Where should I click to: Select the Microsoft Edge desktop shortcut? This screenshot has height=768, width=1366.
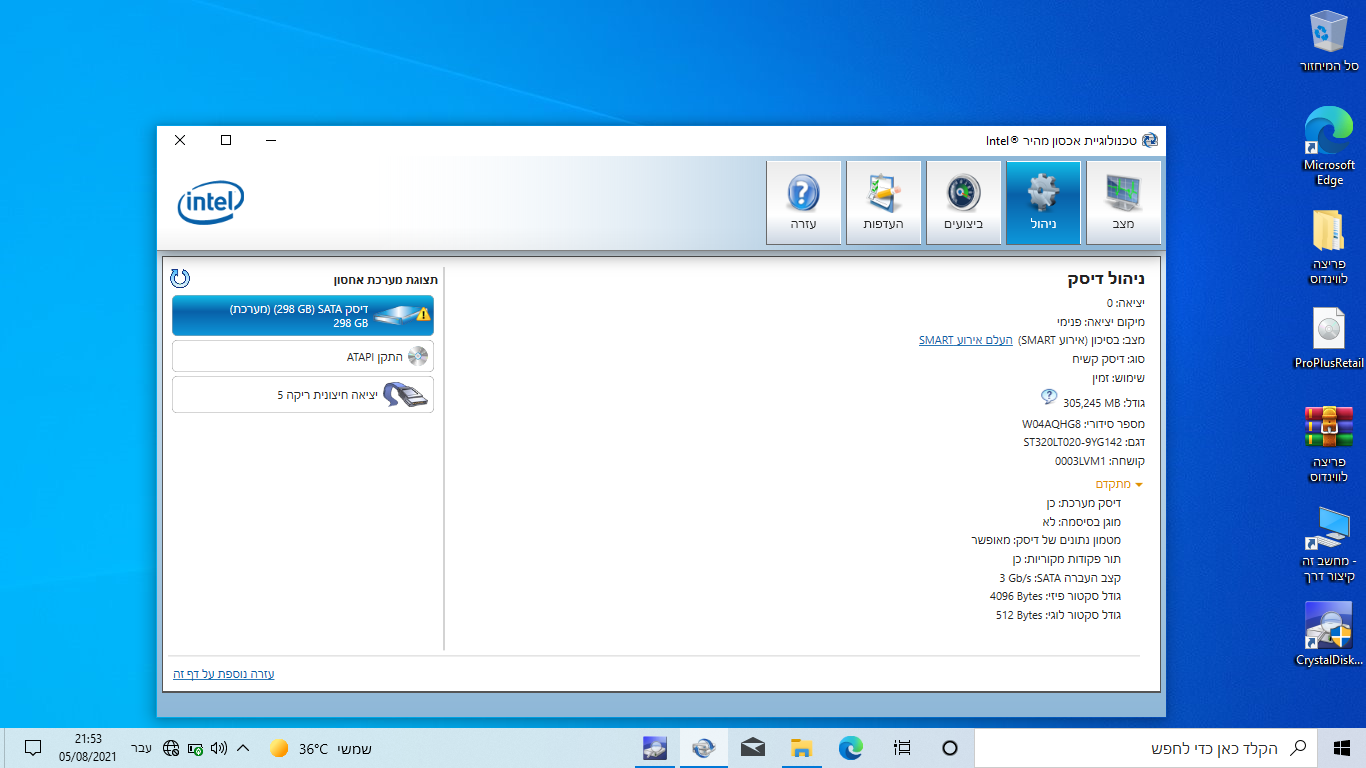pos(1329,147)
